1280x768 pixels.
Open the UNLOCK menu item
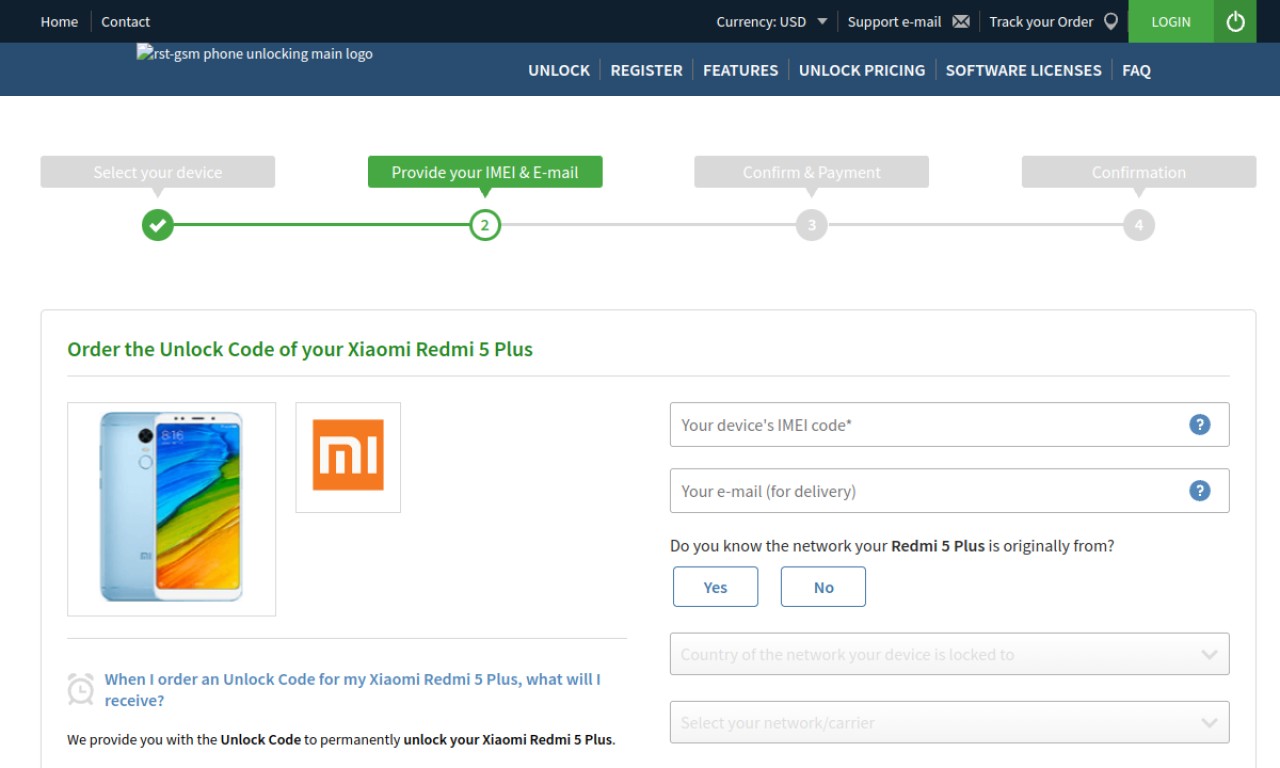[x=559, y=70]
